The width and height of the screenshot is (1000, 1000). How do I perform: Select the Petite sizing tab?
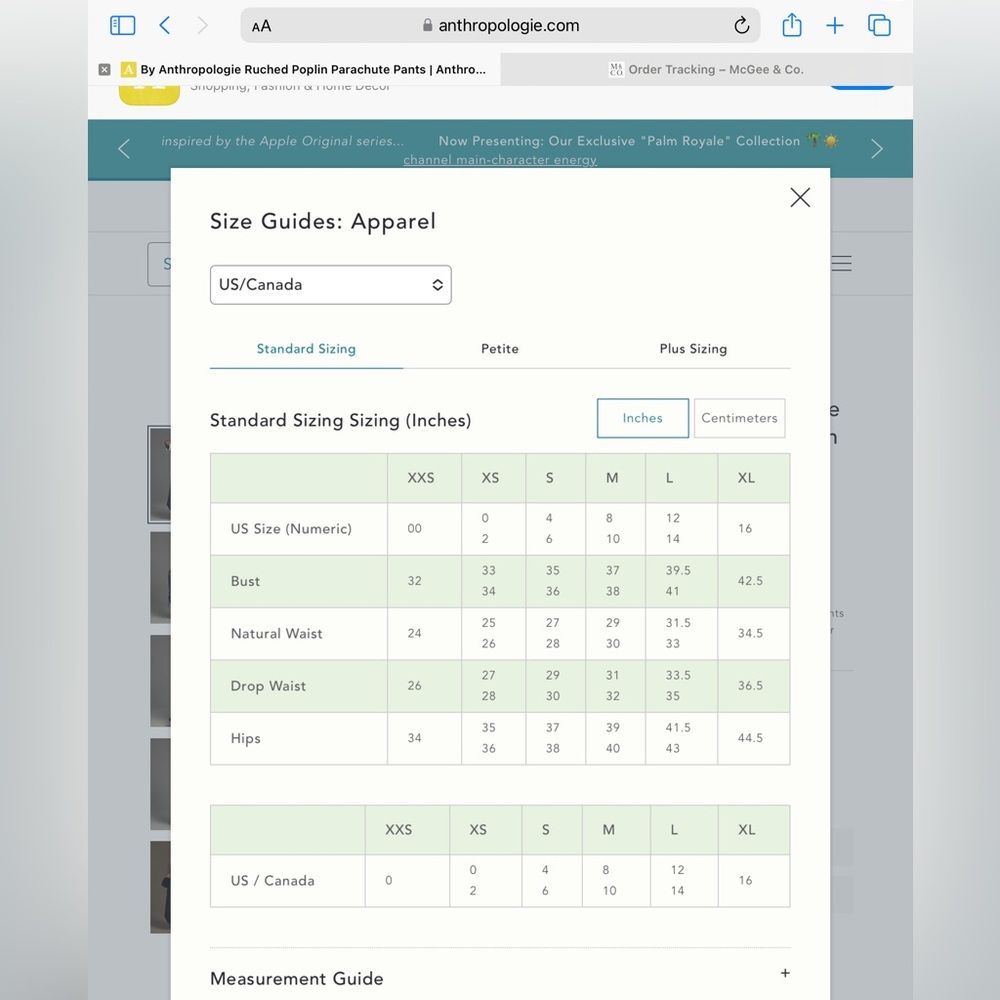tap(500, 349)
